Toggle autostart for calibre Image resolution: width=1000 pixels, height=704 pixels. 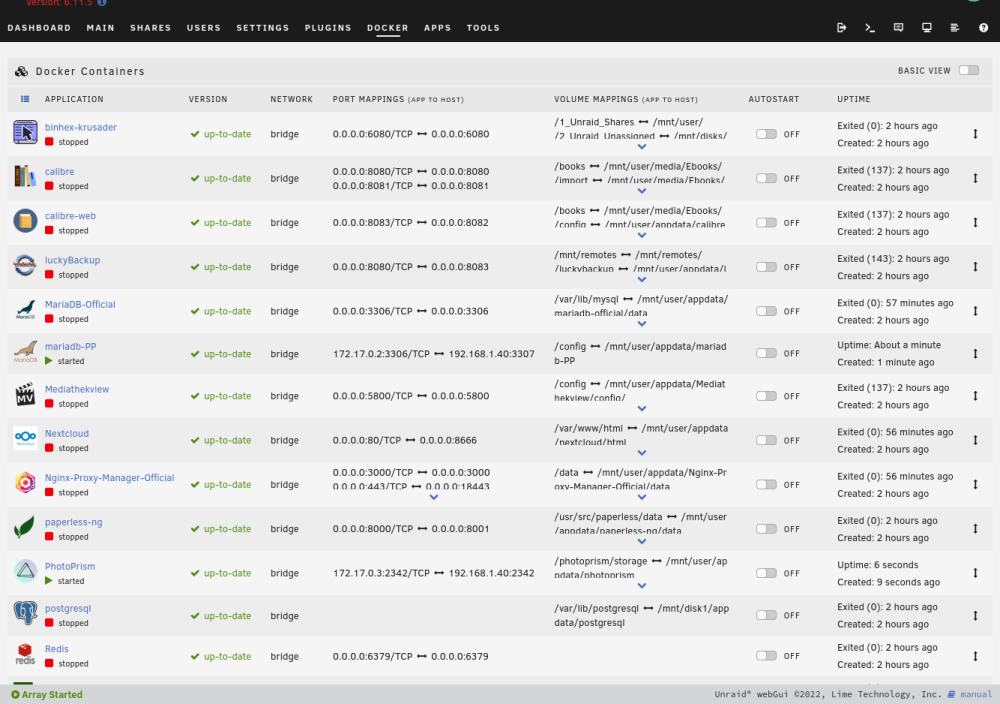[766, 179]
